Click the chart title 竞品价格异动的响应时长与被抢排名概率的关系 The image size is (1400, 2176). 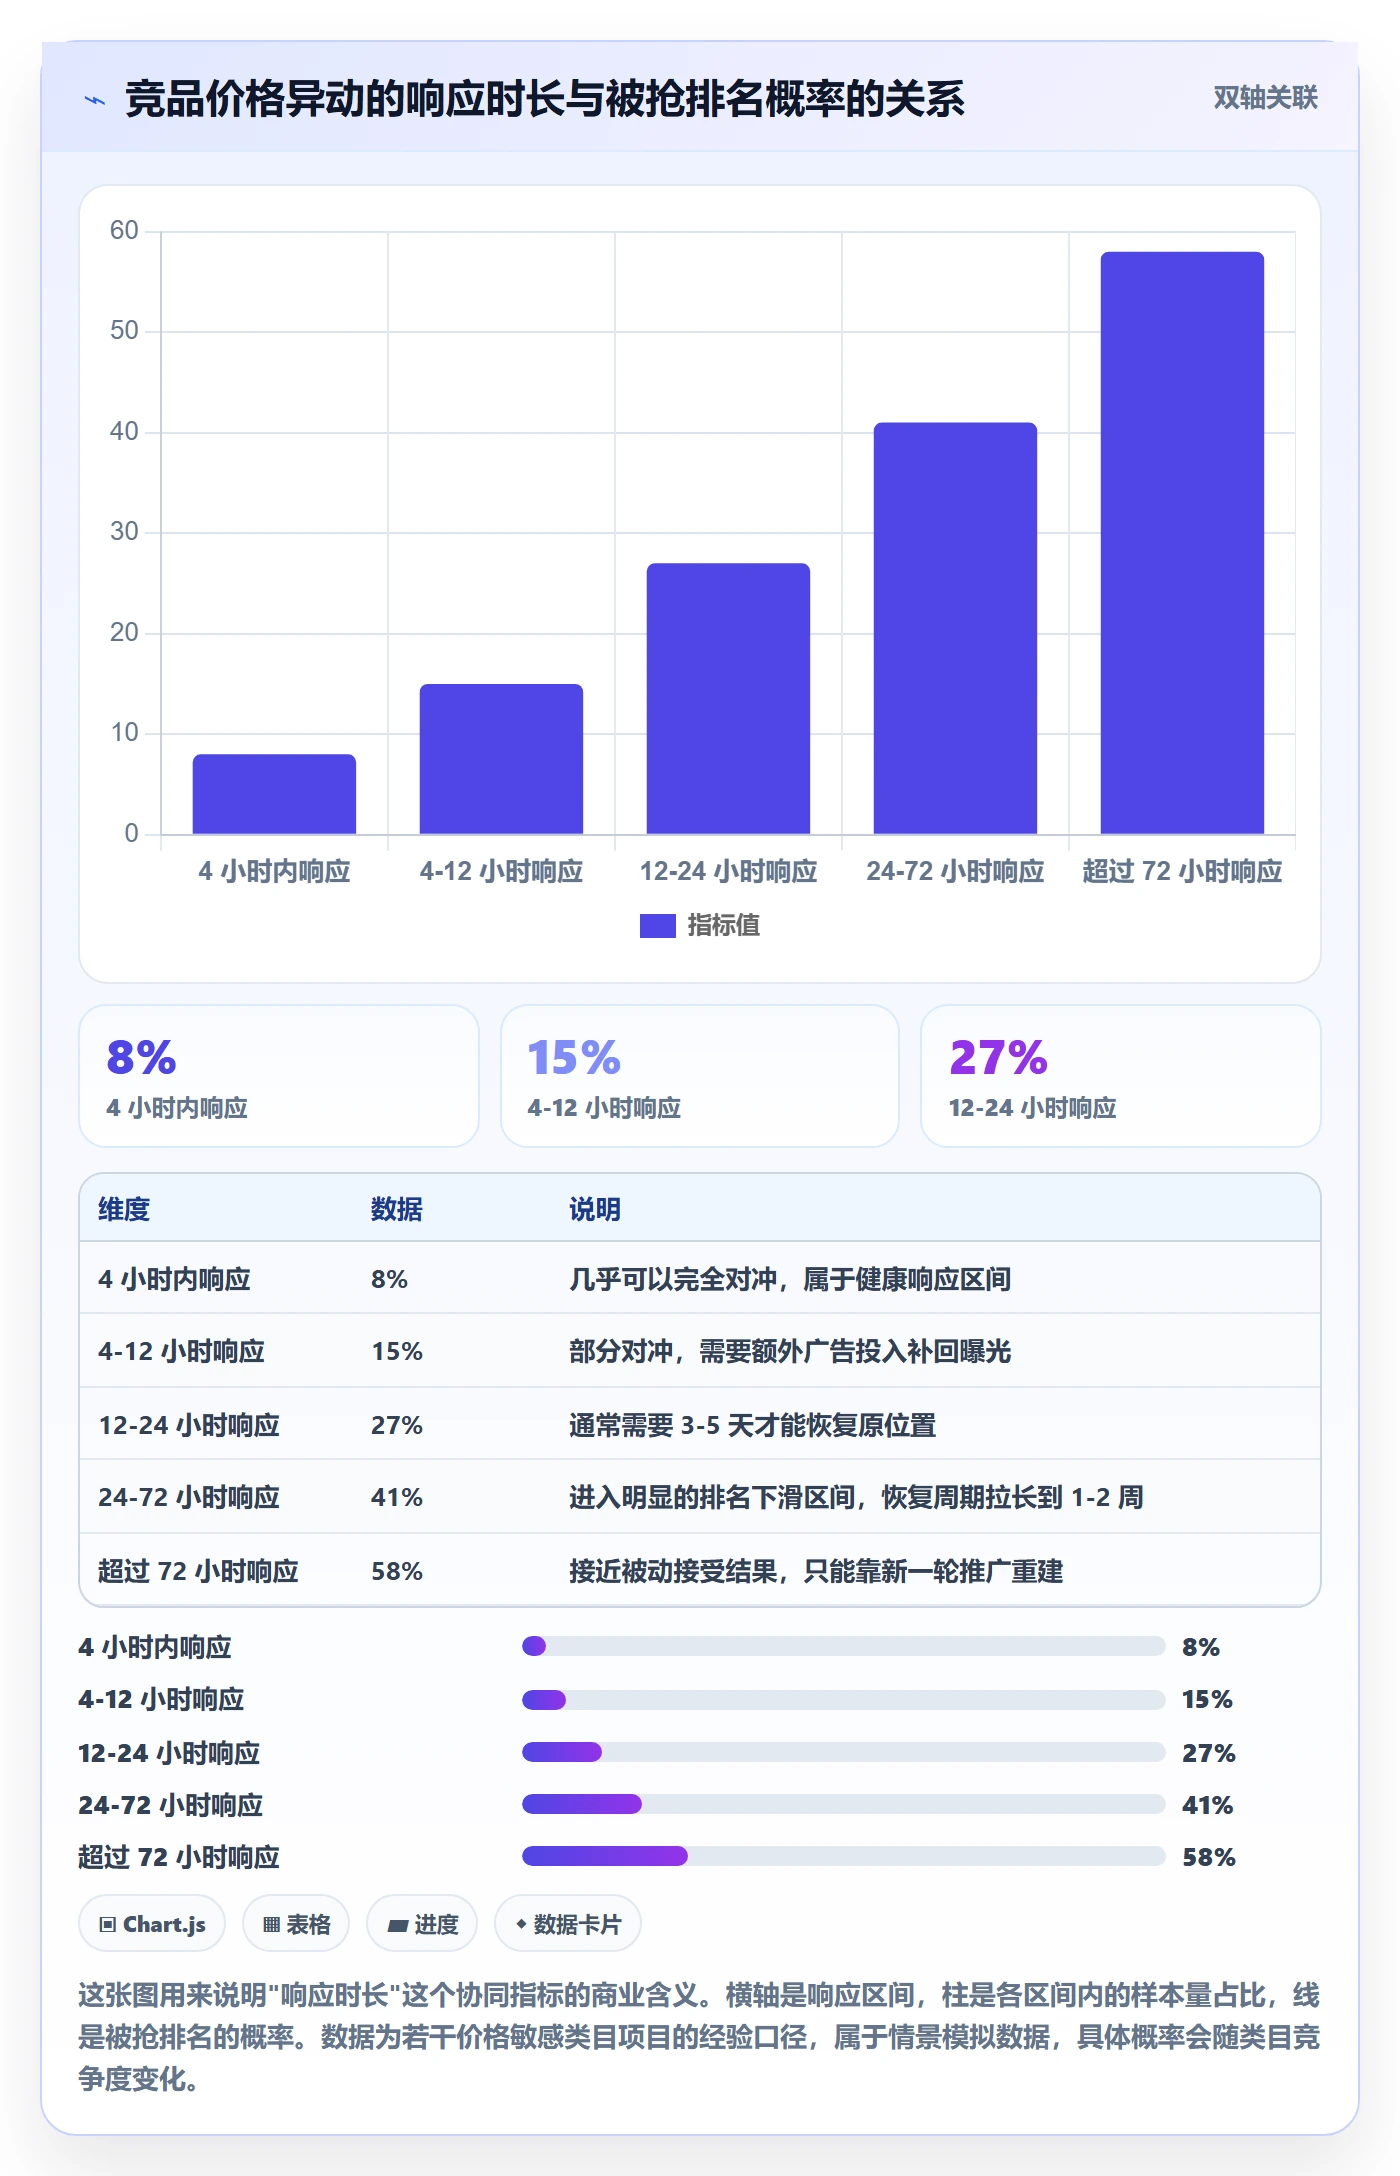[545, 99]
